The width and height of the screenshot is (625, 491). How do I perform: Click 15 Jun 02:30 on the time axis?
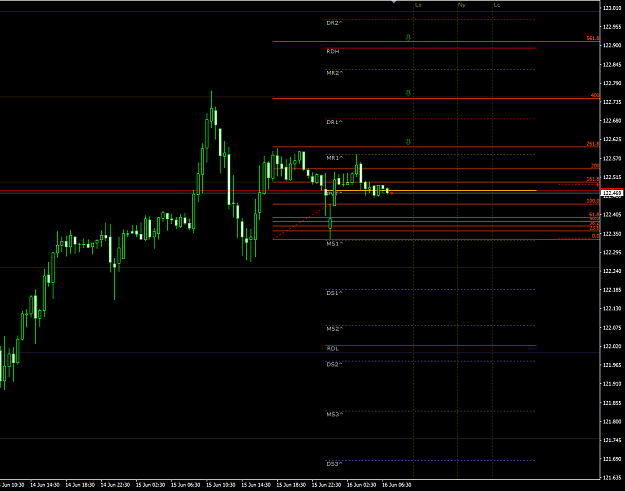[150, 485]
